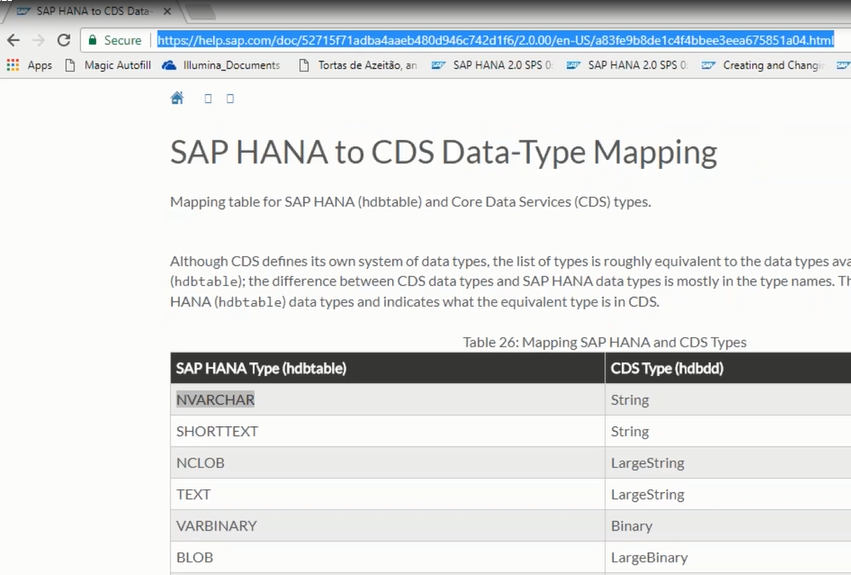This screenshot has height=575, width=851.
Task: Click the cloud icon on Illumina_Documents bookmark
Action: pyautogui.click(x=169, y=65)
